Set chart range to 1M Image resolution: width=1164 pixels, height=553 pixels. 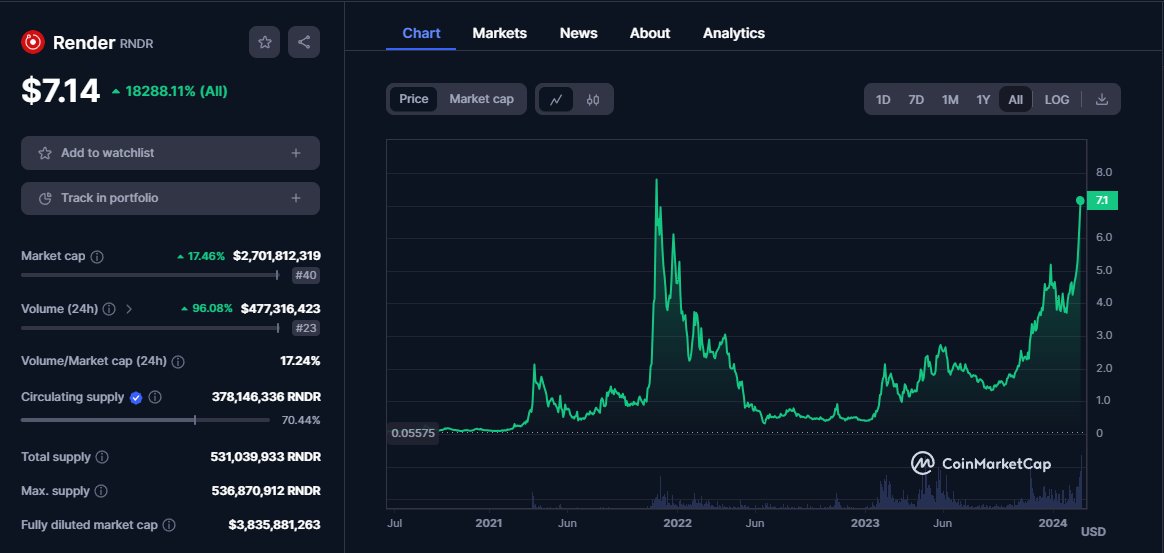click(x=950, y=99)
